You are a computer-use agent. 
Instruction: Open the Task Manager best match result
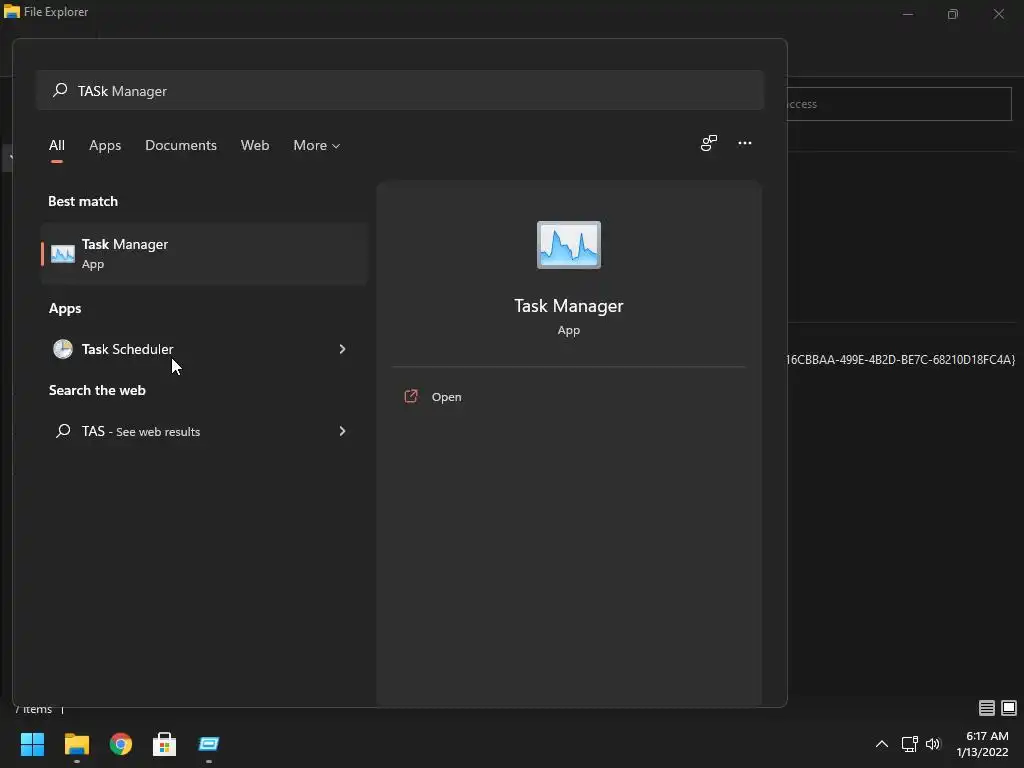click(x=204, y=253)
